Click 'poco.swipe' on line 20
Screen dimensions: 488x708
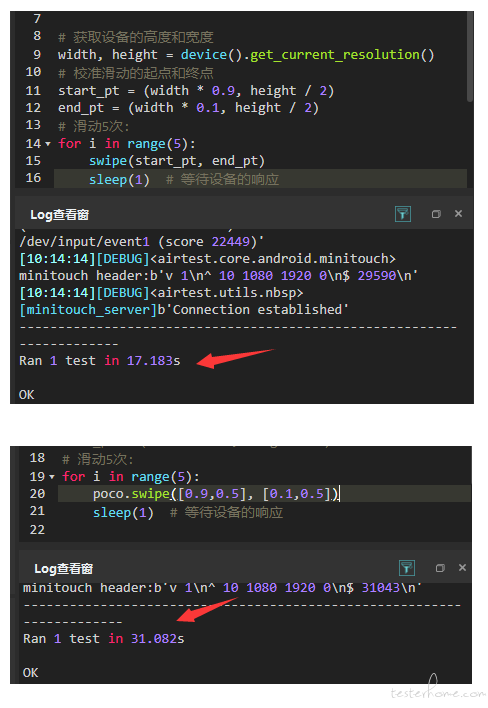(131, 494)
